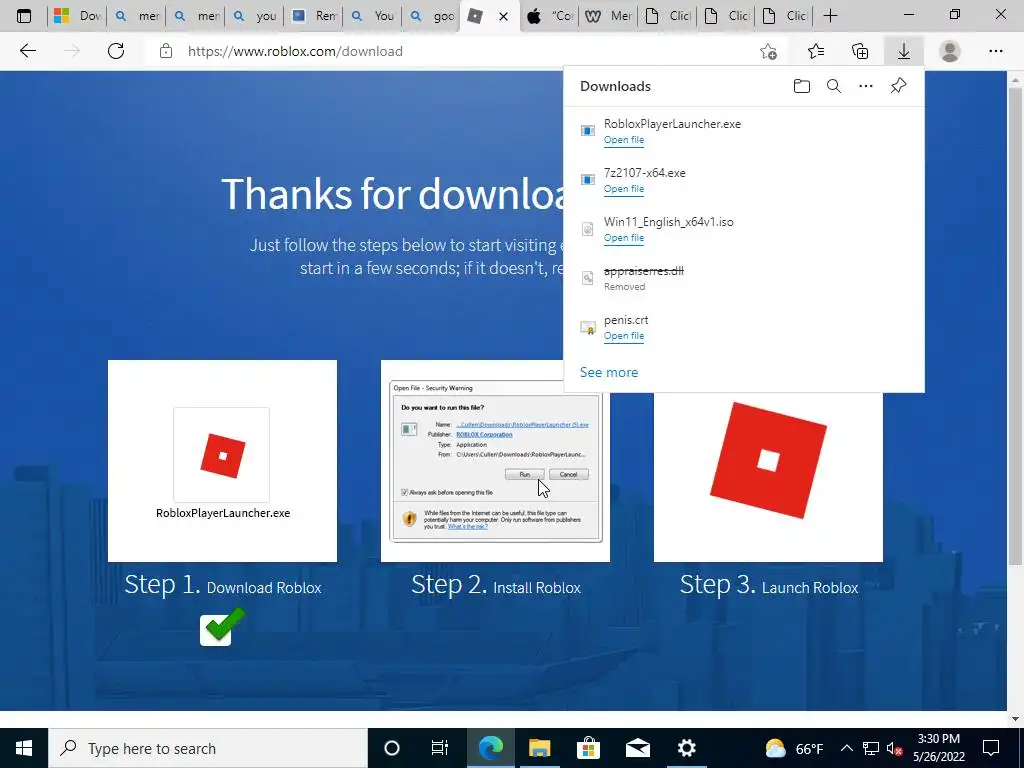Click See more in the Downloads panel
Screen dimensions: 1024x768
tap(609, 372)
